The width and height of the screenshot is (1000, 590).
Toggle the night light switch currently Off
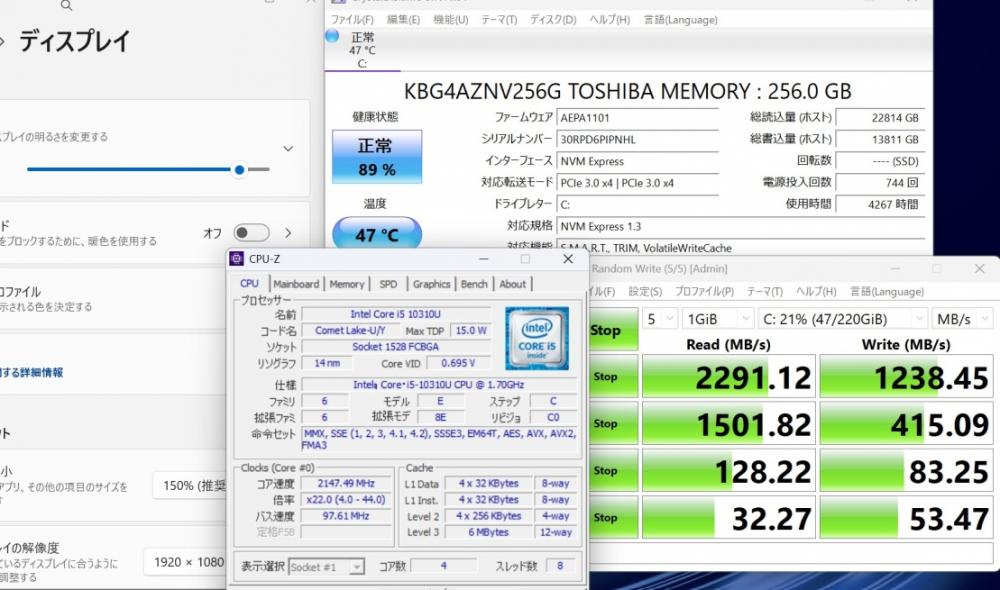251,233
